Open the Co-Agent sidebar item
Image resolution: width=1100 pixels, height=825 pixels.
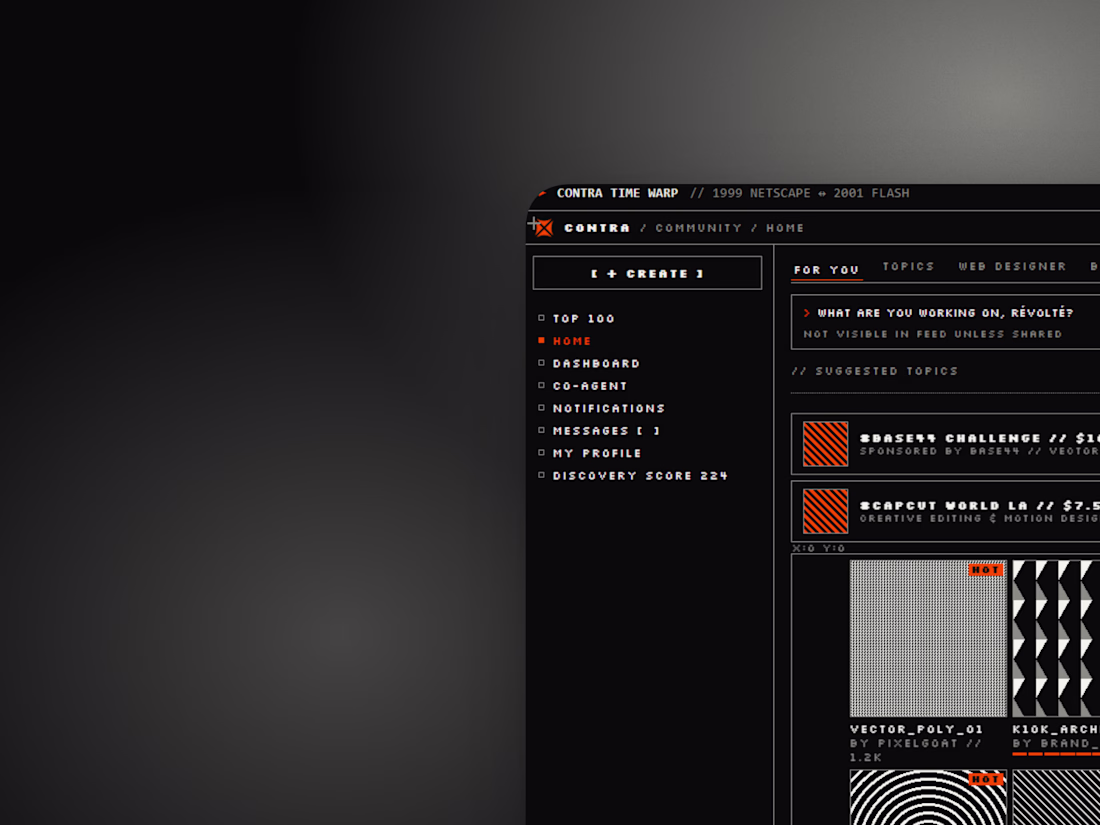[x=589, y=386]
